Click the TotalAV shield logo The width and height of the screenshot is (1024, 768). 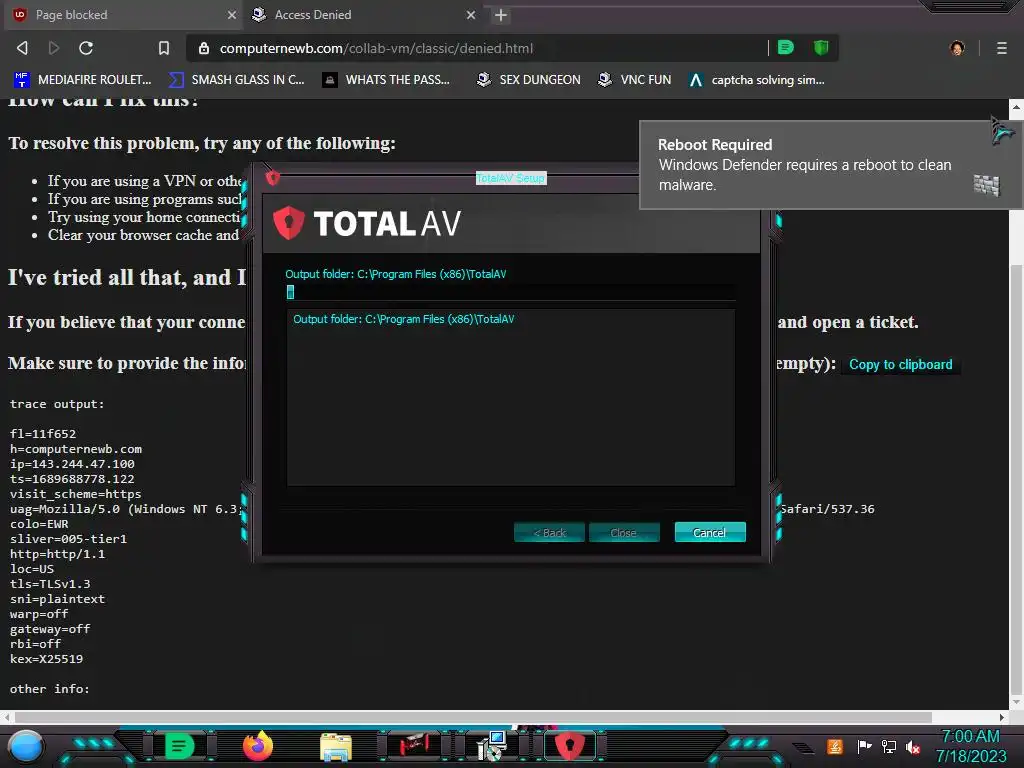289,223
